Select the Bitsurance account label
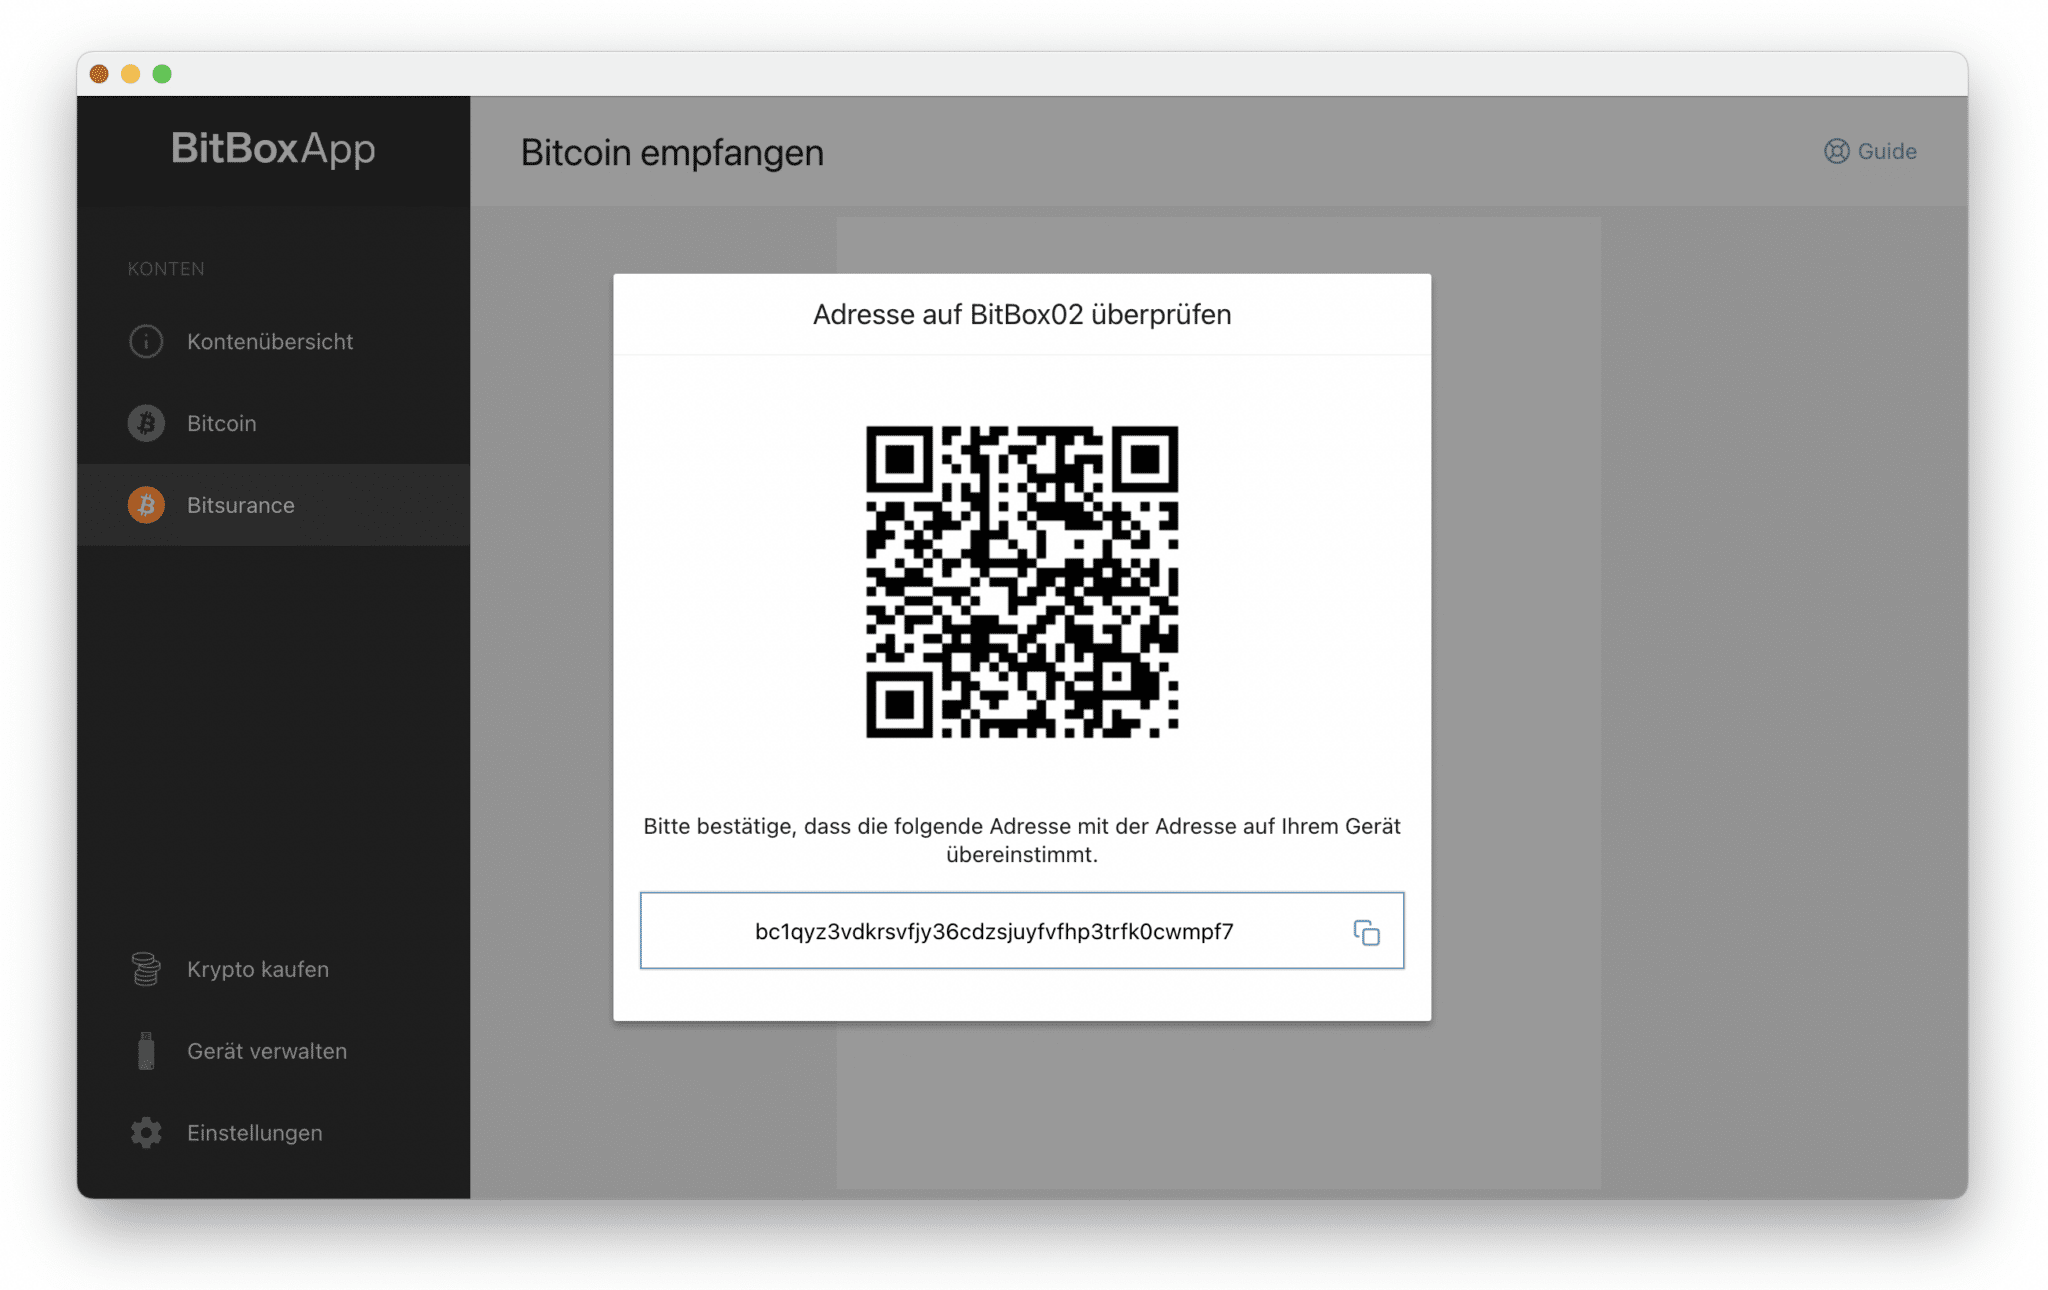The height and width of the screenshot is (1290, 2048). [x=240, y=505]
